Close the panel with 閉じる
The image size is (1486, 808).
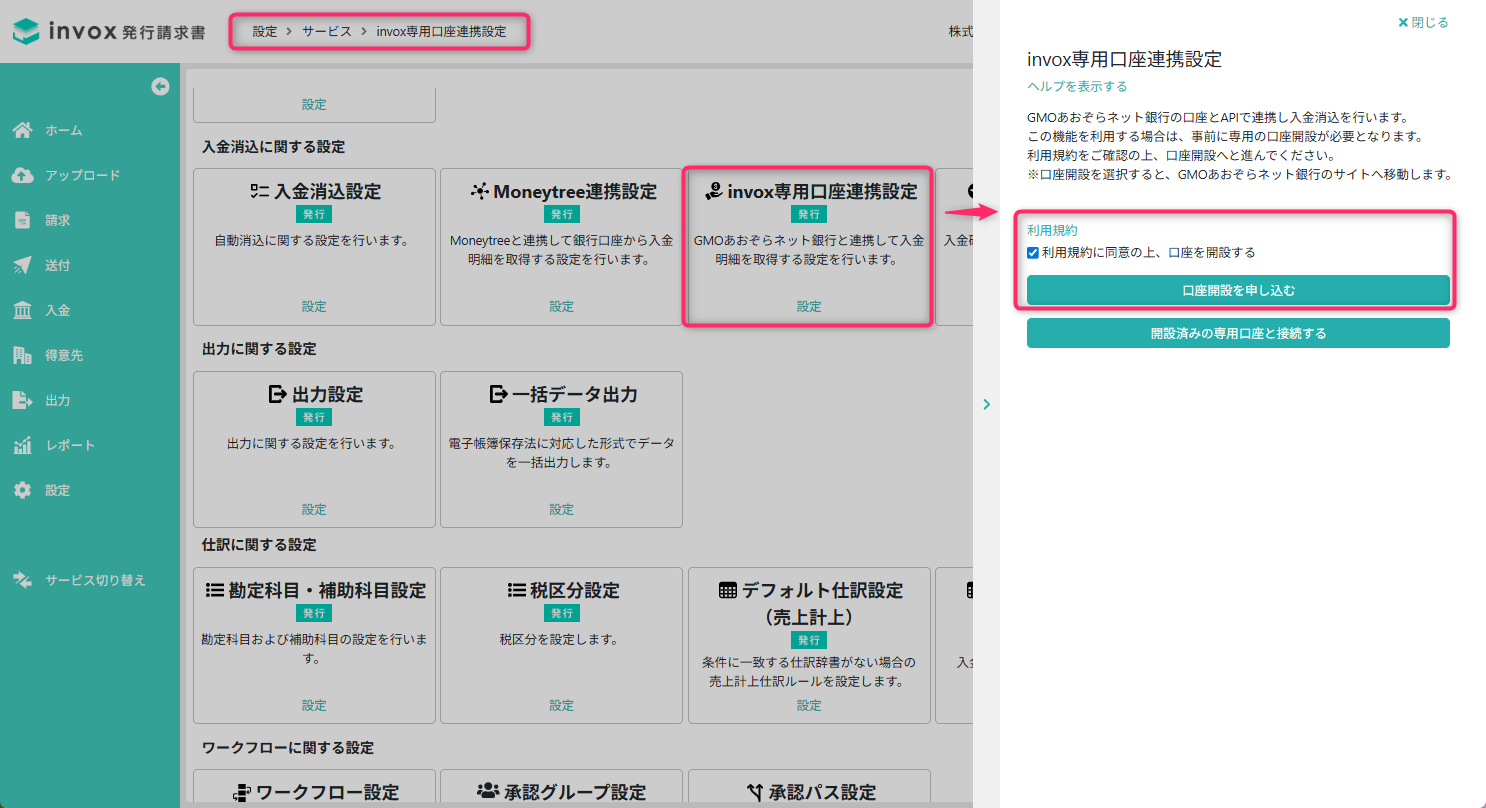tap(1423, 22)
